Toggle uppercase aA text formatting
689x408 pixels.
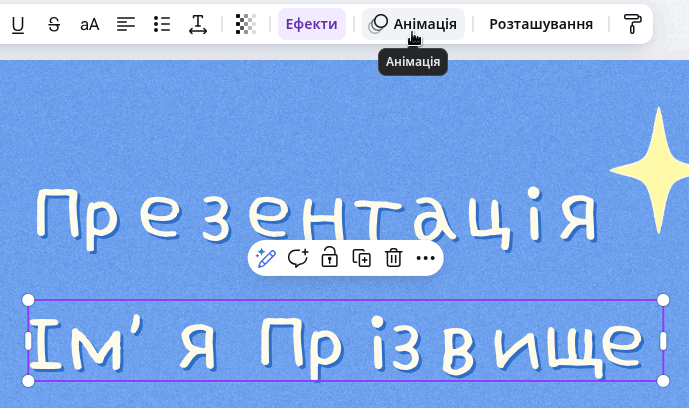point(90,24)
